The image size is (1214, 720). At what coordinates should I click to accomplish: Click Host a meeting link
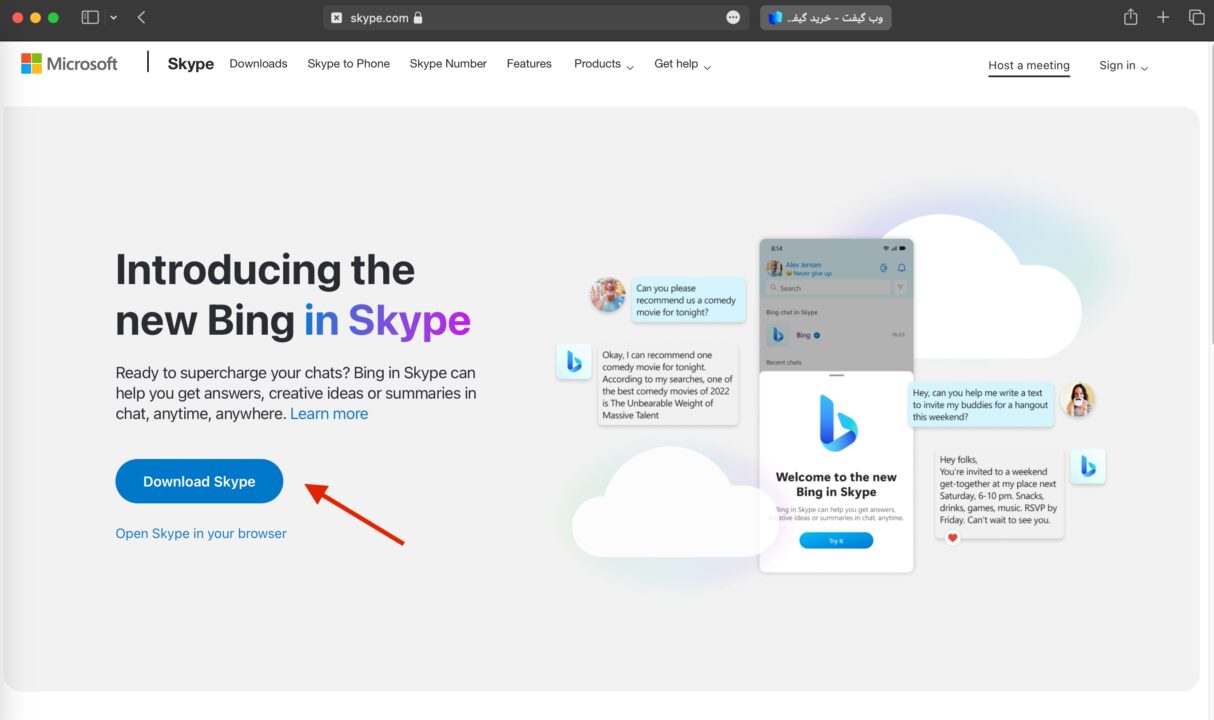click(1029, 65)
